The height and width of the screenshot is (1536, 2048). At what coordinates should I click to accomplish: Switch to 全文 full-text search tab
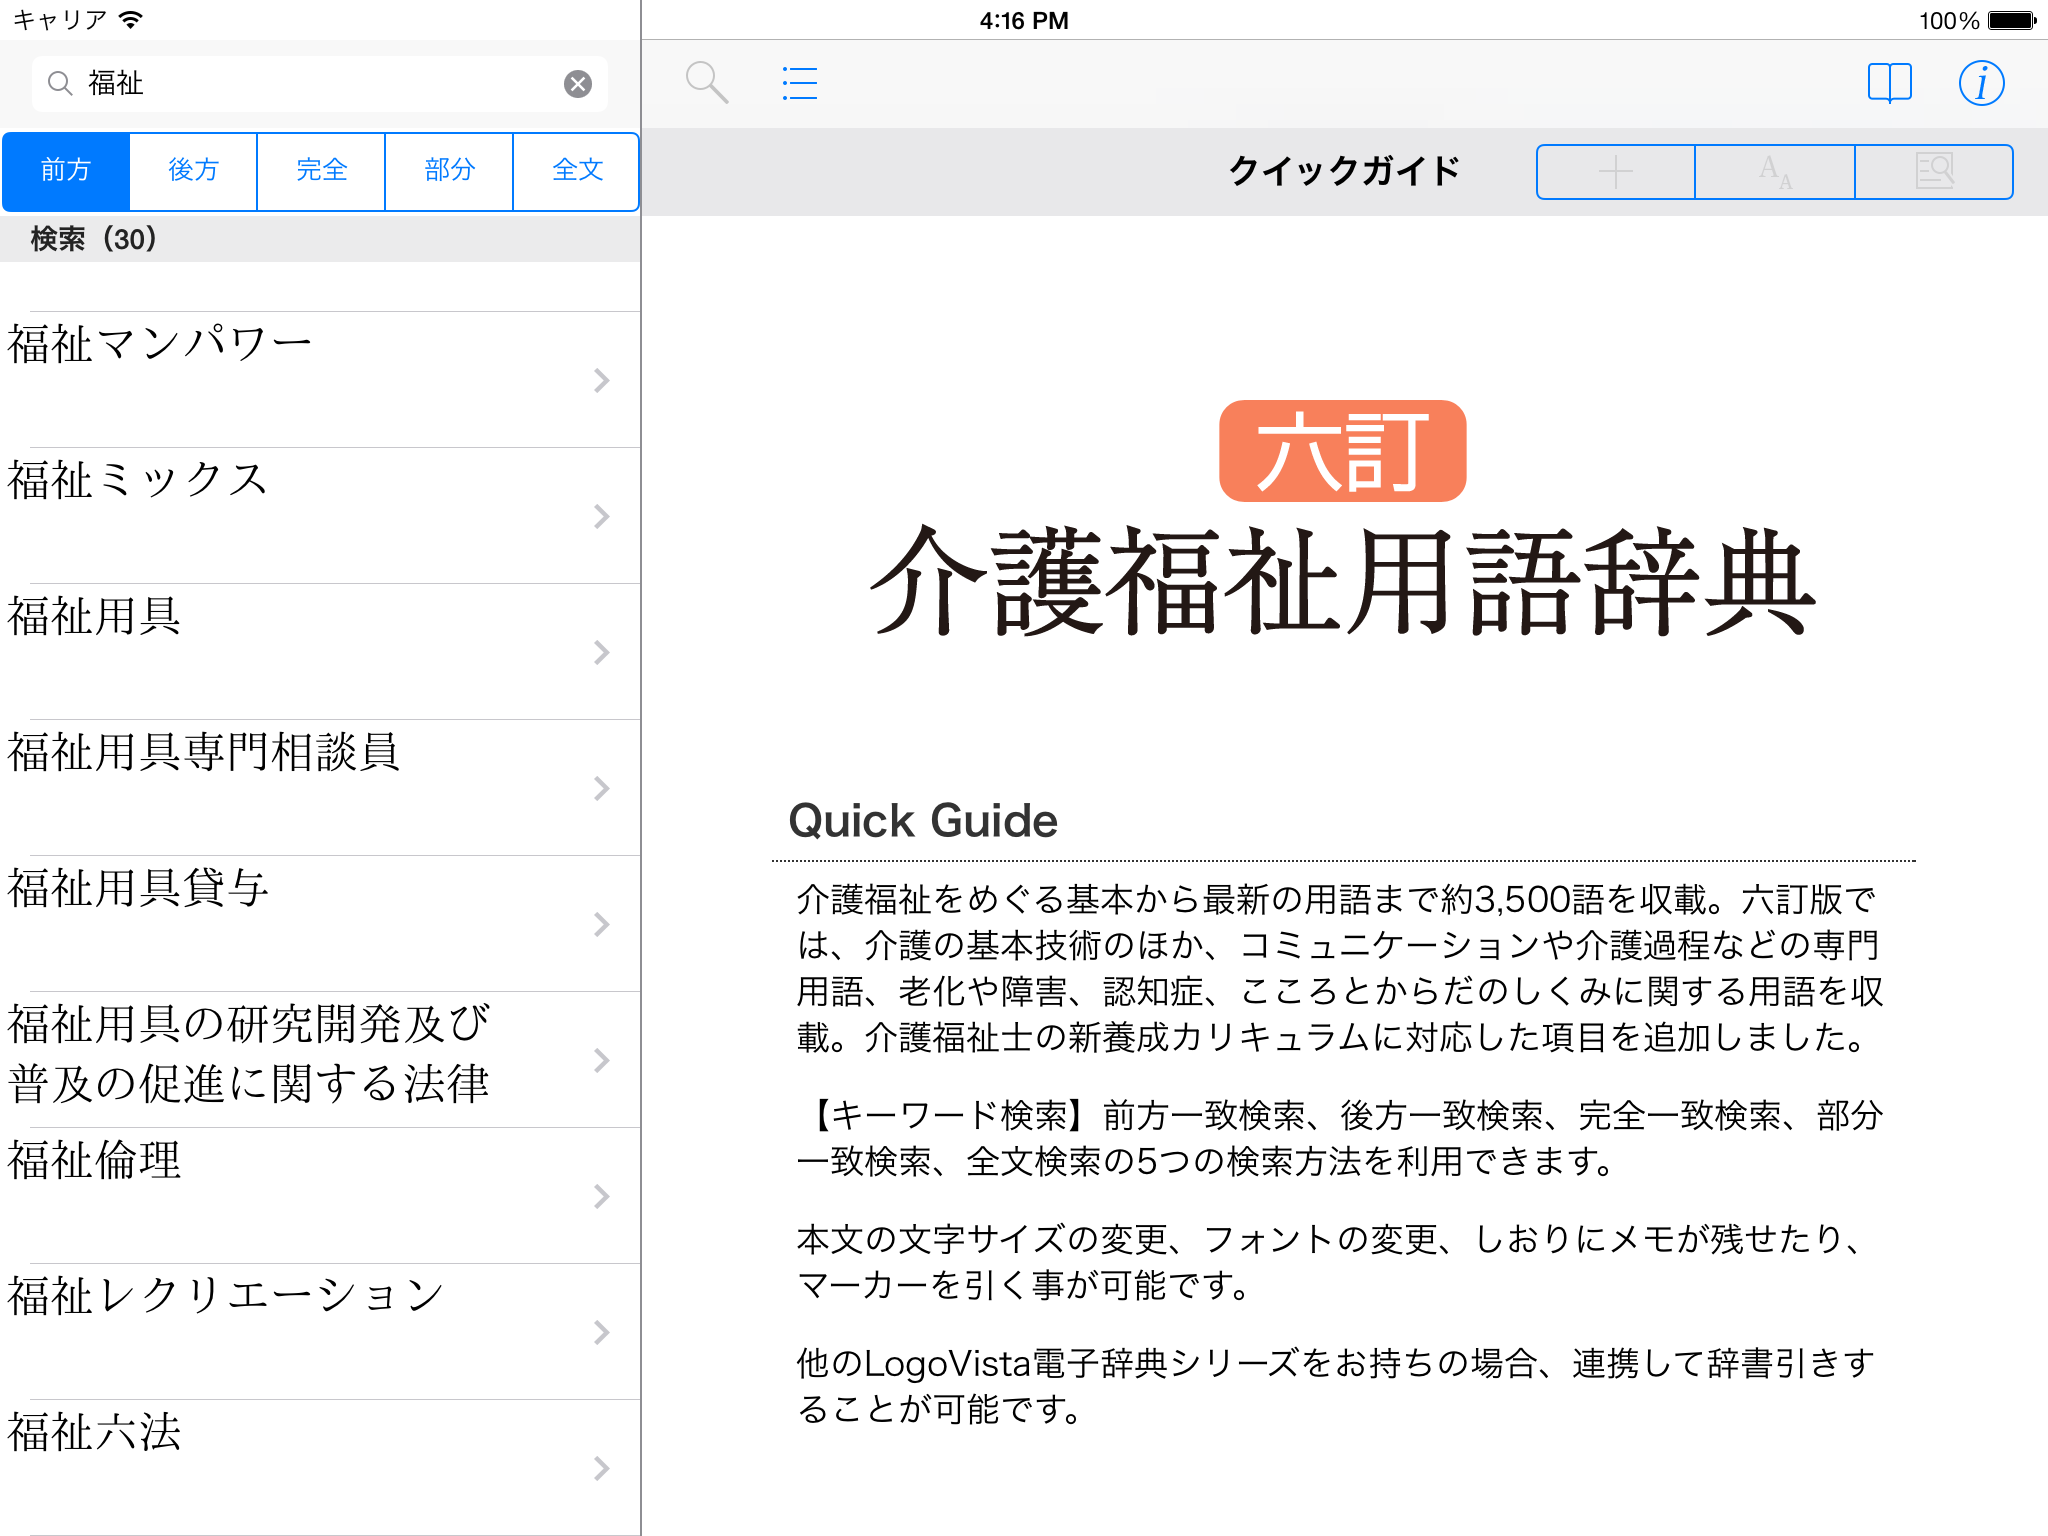click(x=577, y=171)
